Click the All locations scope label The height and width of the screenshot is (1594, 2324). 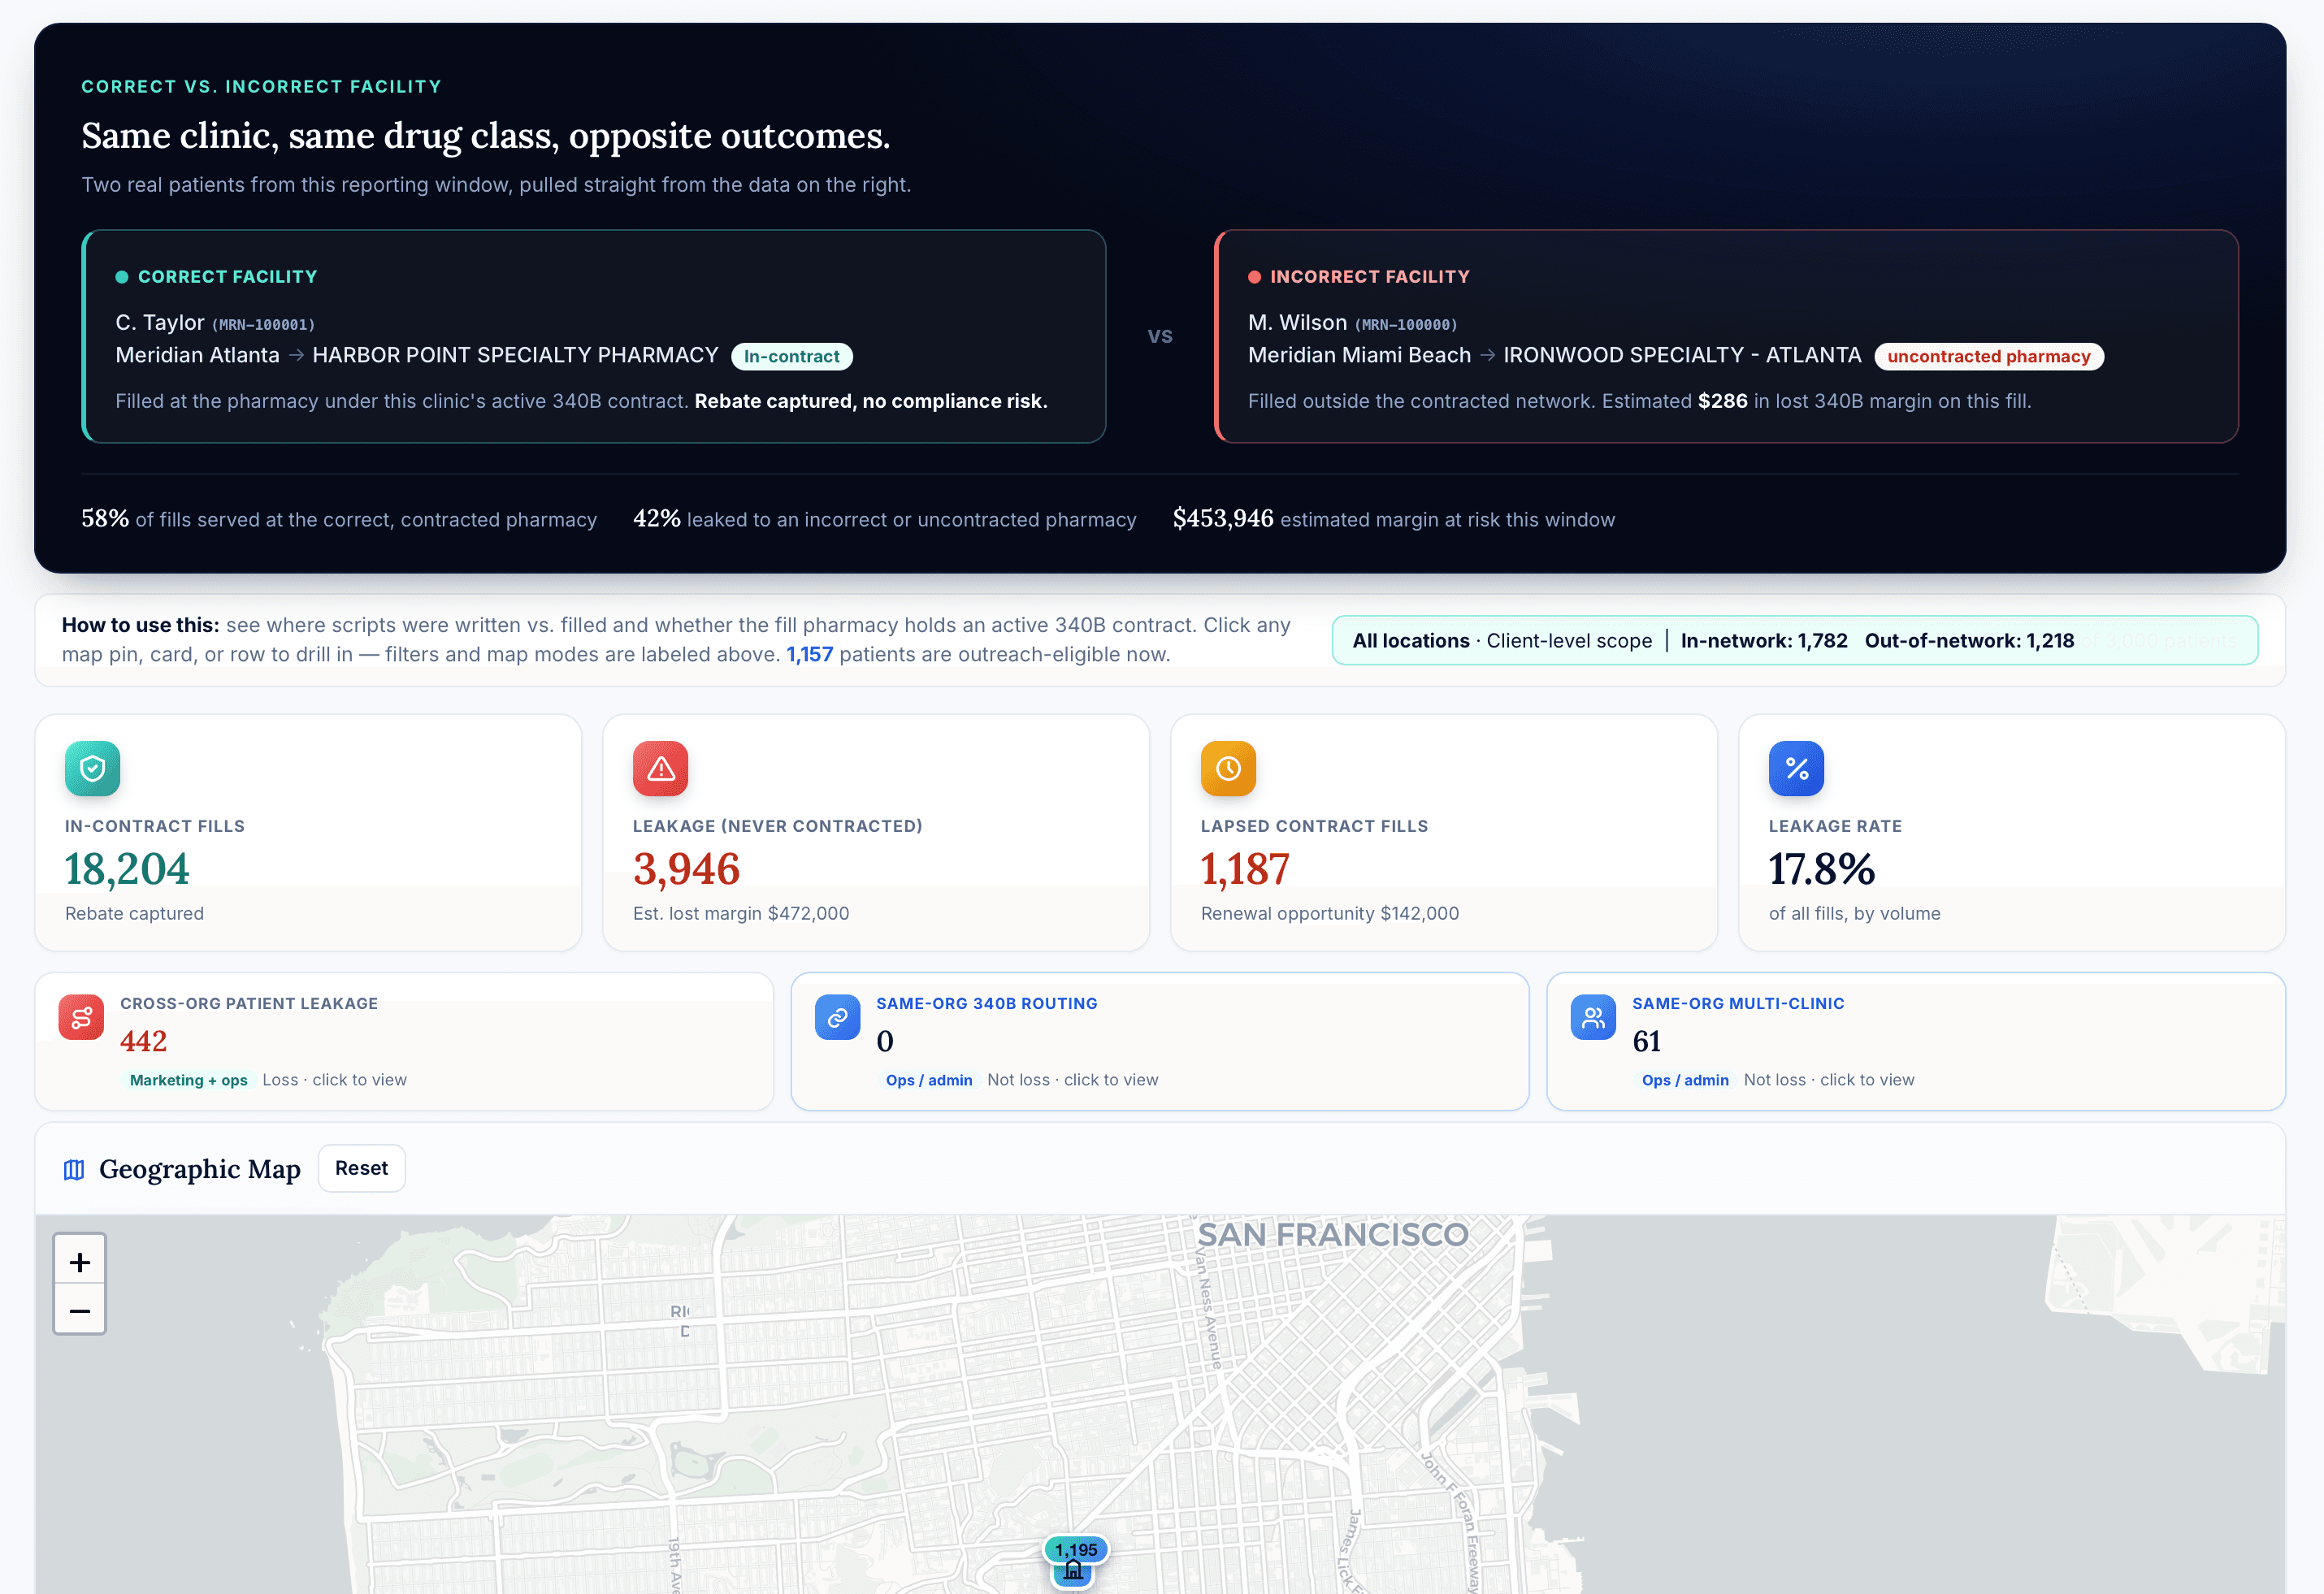pos(1410,641)
